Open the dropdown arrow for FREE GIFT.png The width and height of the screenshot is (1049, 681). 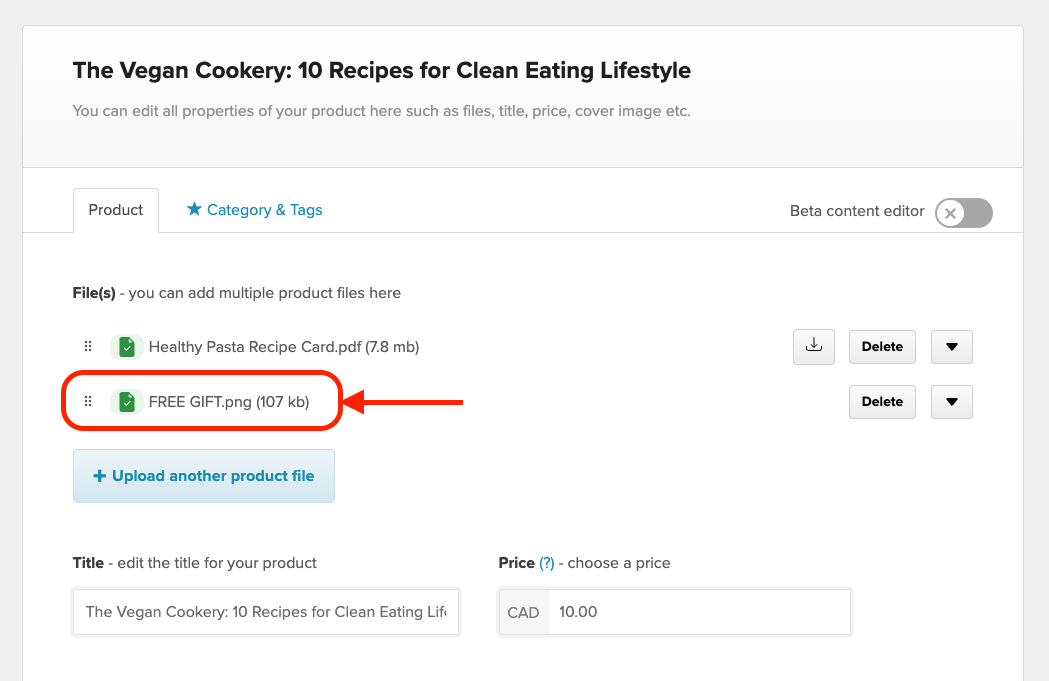(x=951, y=401)
